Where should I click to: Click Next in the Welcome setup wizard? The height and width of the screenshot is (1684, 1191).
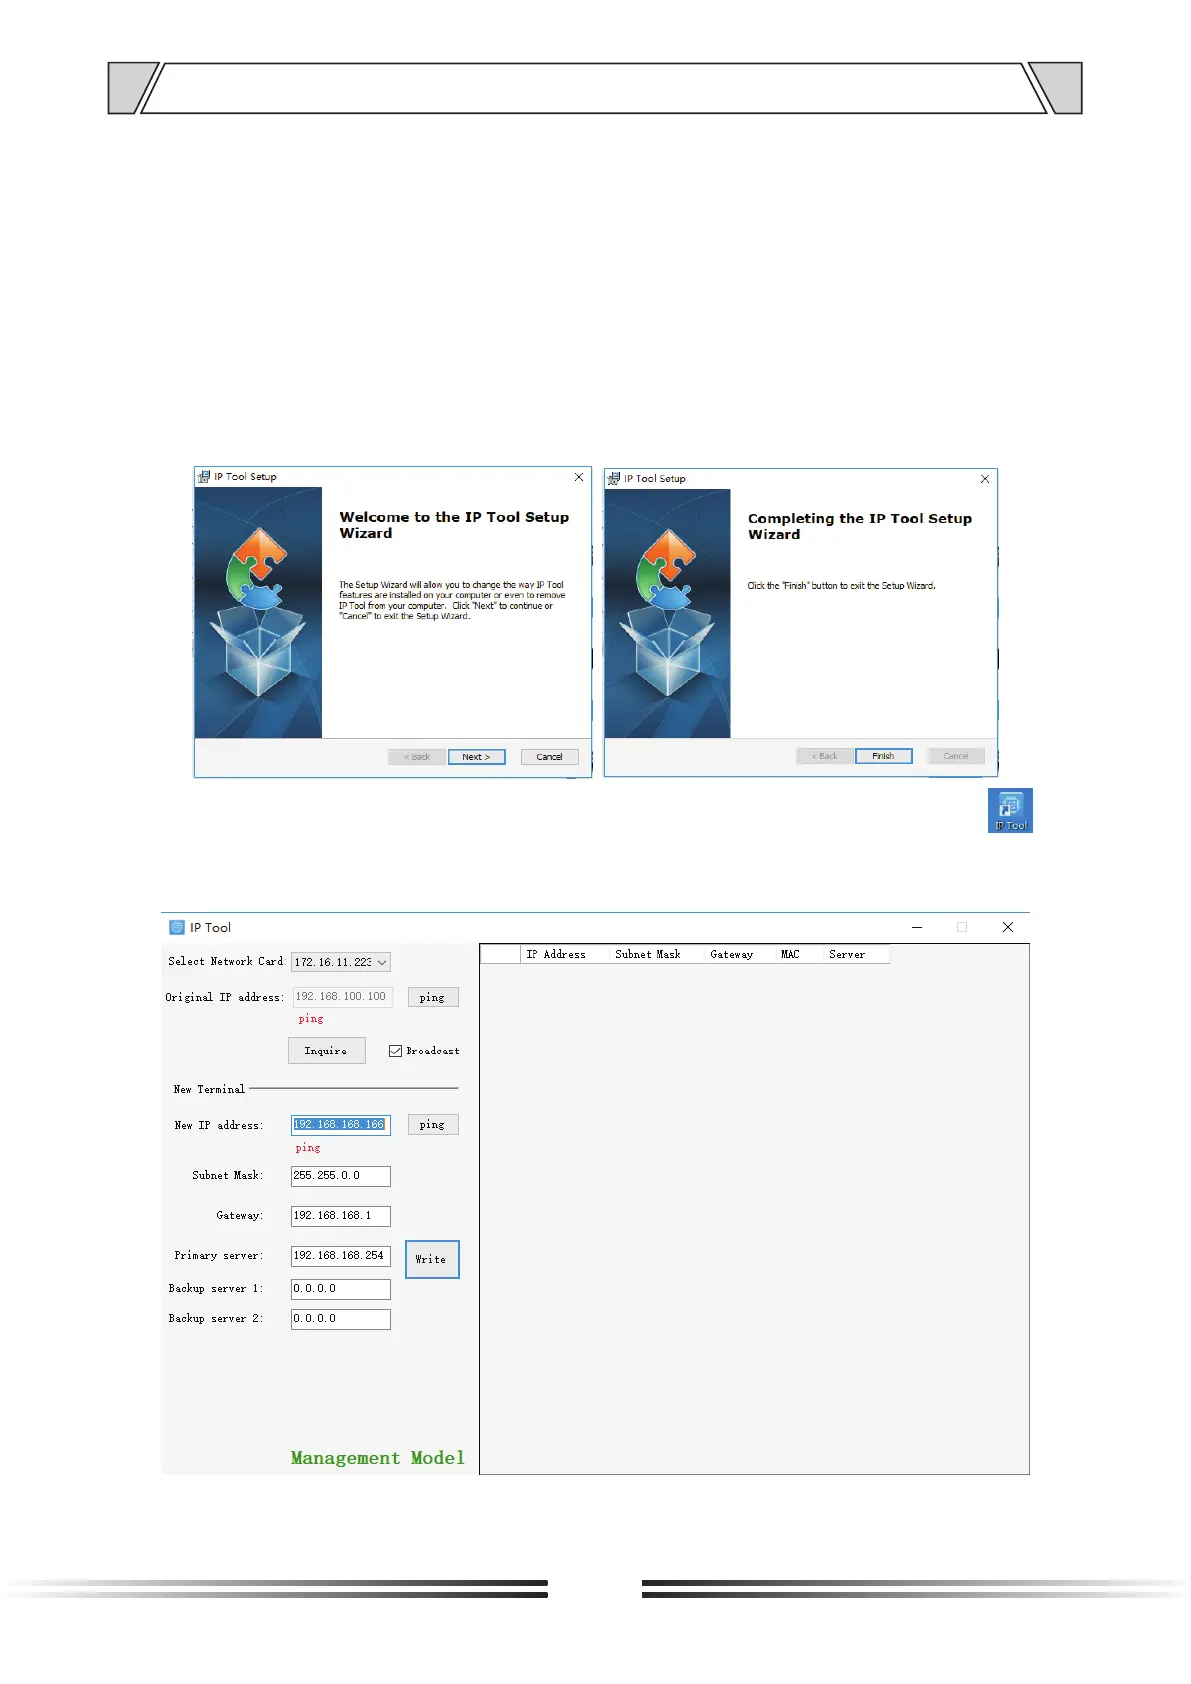click(477, 757)
